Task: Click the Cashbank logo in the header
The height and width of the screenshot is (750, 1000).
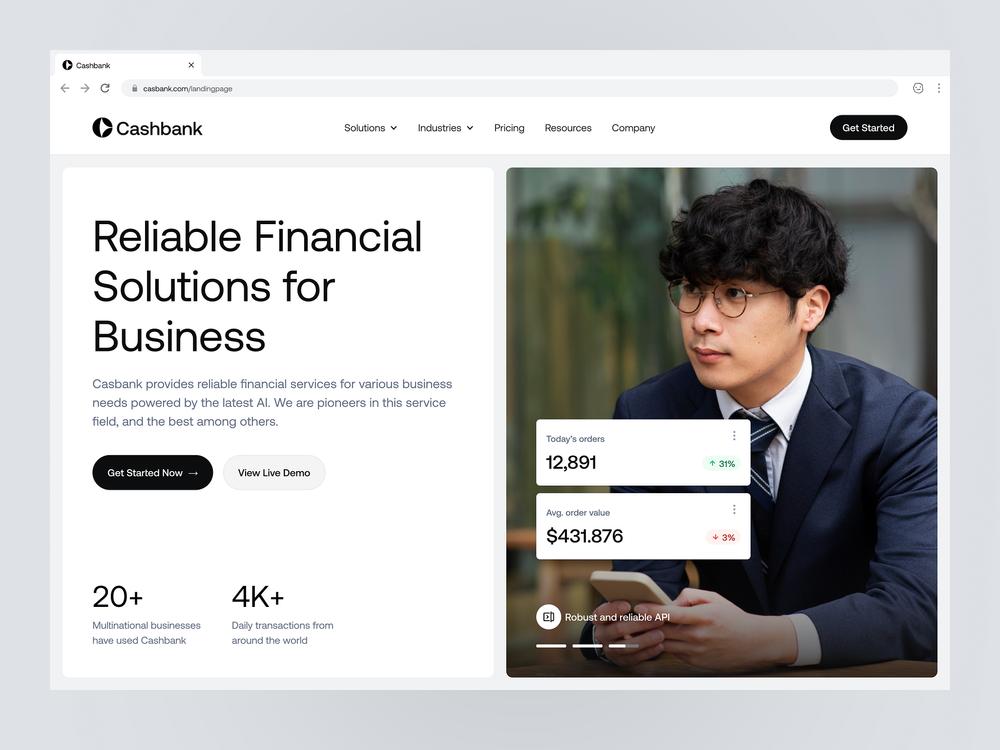Action: [147, 128]
